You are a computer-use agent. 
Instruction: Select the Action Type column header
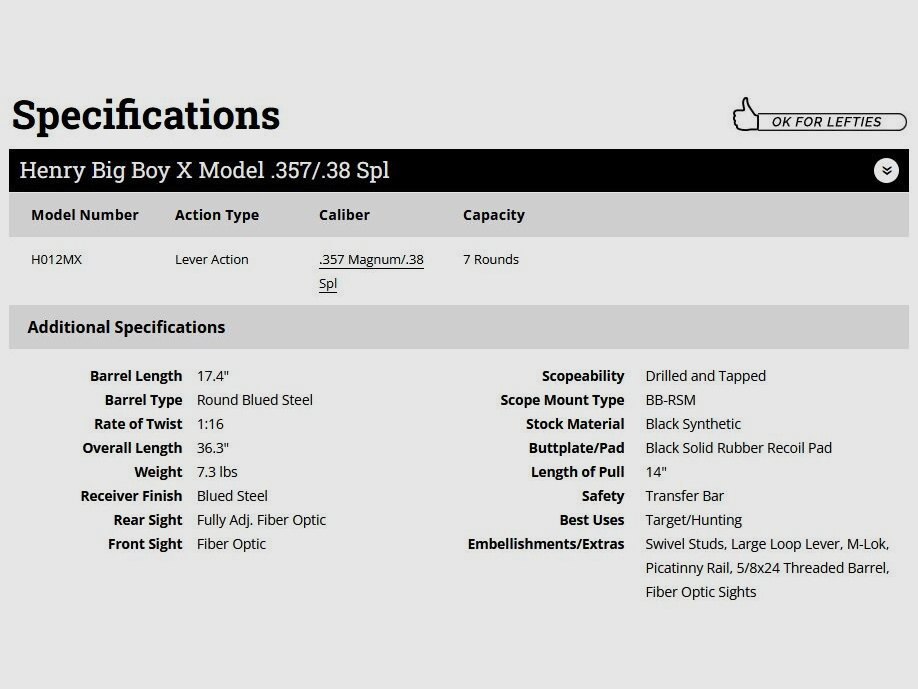pos(217,215)
